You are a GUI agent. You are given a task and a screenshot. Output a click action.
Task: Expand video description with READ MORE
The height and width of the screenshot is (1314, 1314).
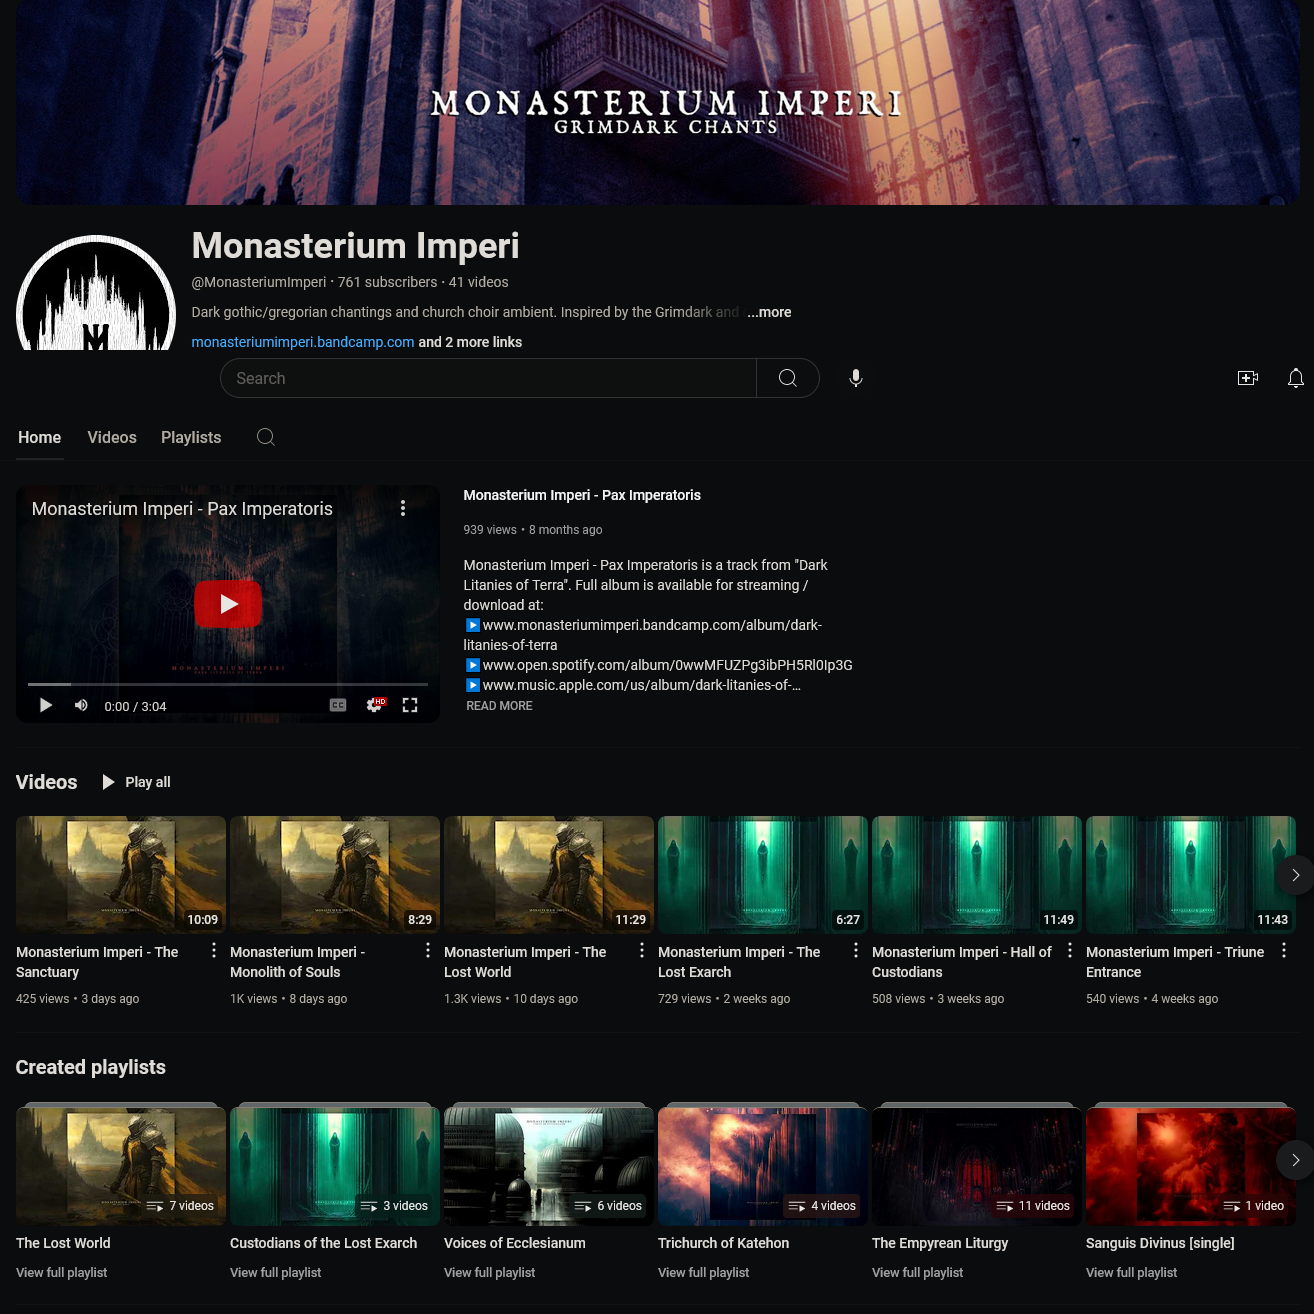pyautogui.click(x=499, y=706)
